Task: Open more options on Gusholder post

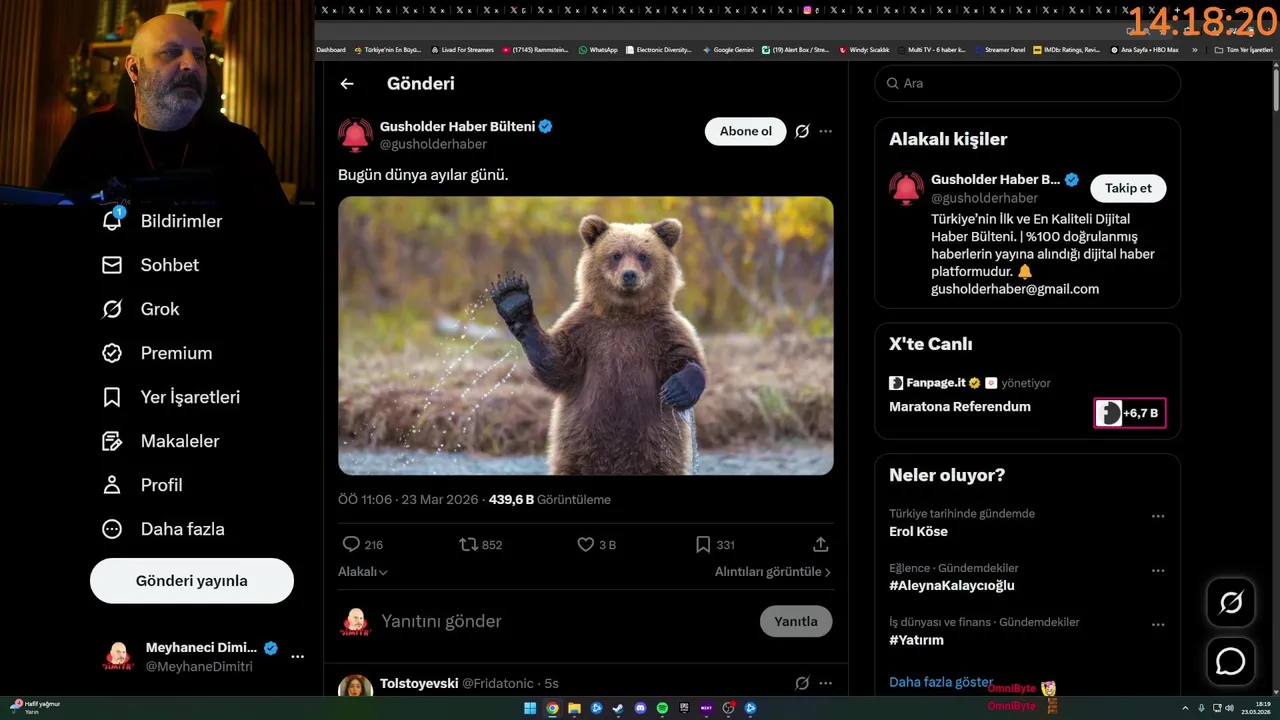Action: 825,131
